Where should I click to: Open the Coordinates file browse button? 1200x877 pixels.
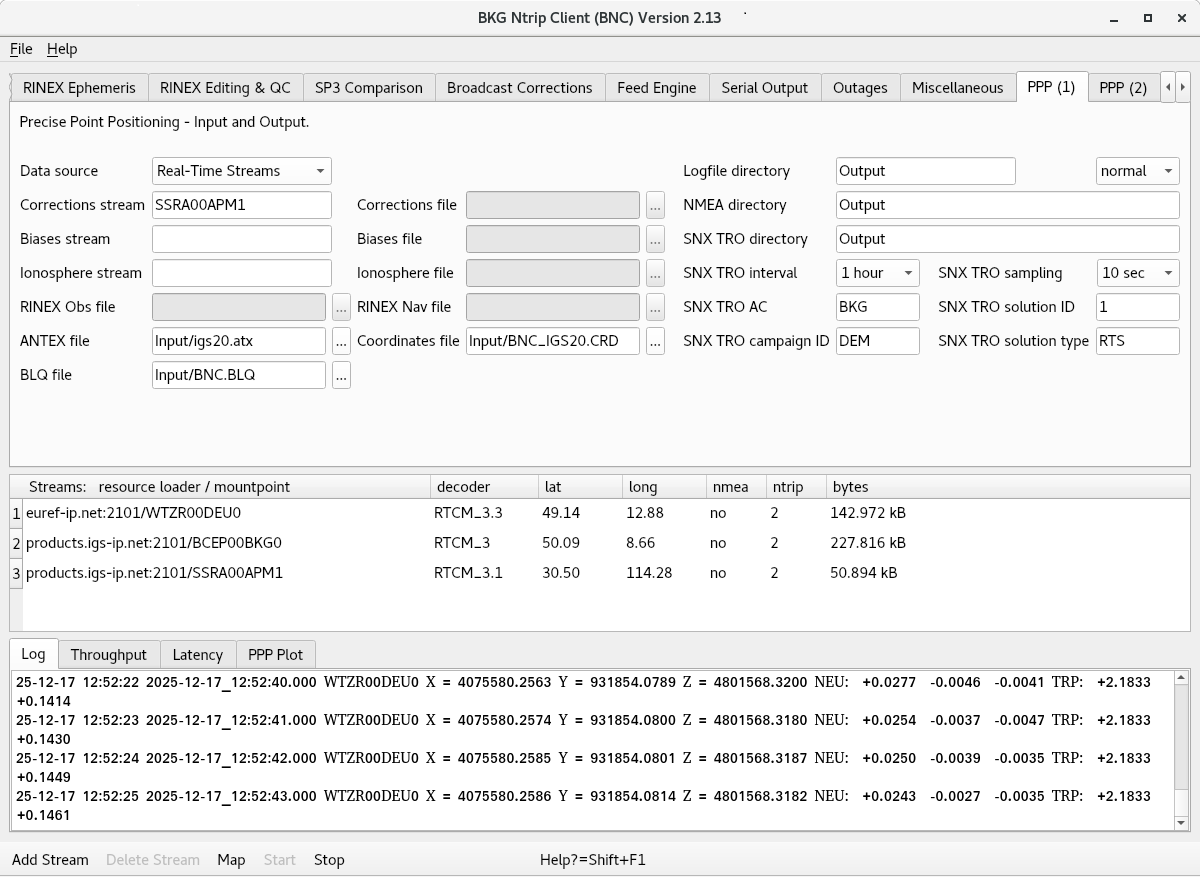pyautogui.click(x=655, y=341)
